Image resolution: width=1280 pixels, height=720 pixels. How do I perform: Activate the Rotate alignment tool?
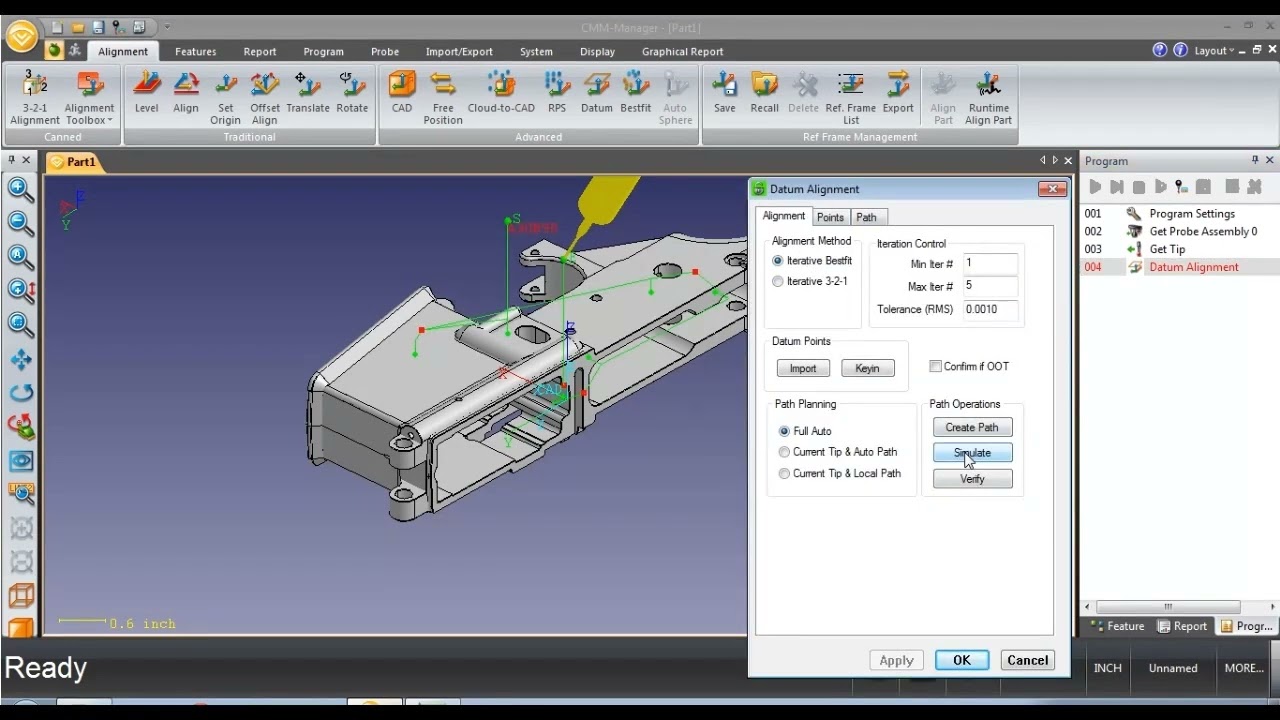click(352, 93)
